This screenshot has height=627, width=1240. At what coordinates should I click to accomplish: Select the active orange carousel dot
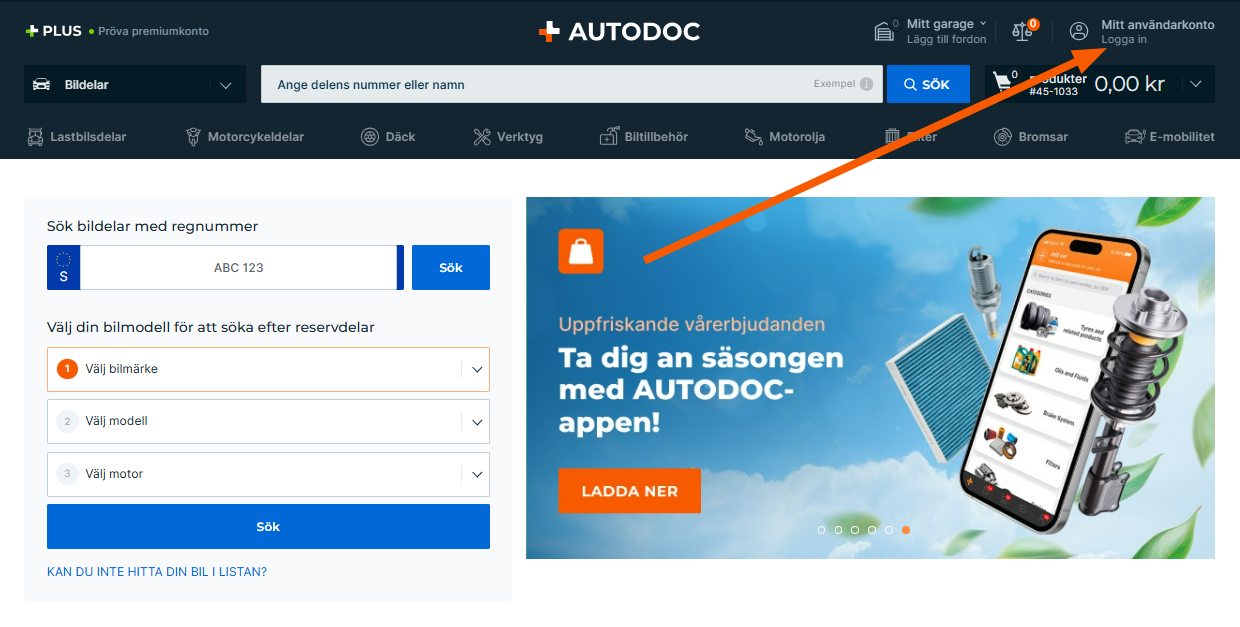click(906, 530)
